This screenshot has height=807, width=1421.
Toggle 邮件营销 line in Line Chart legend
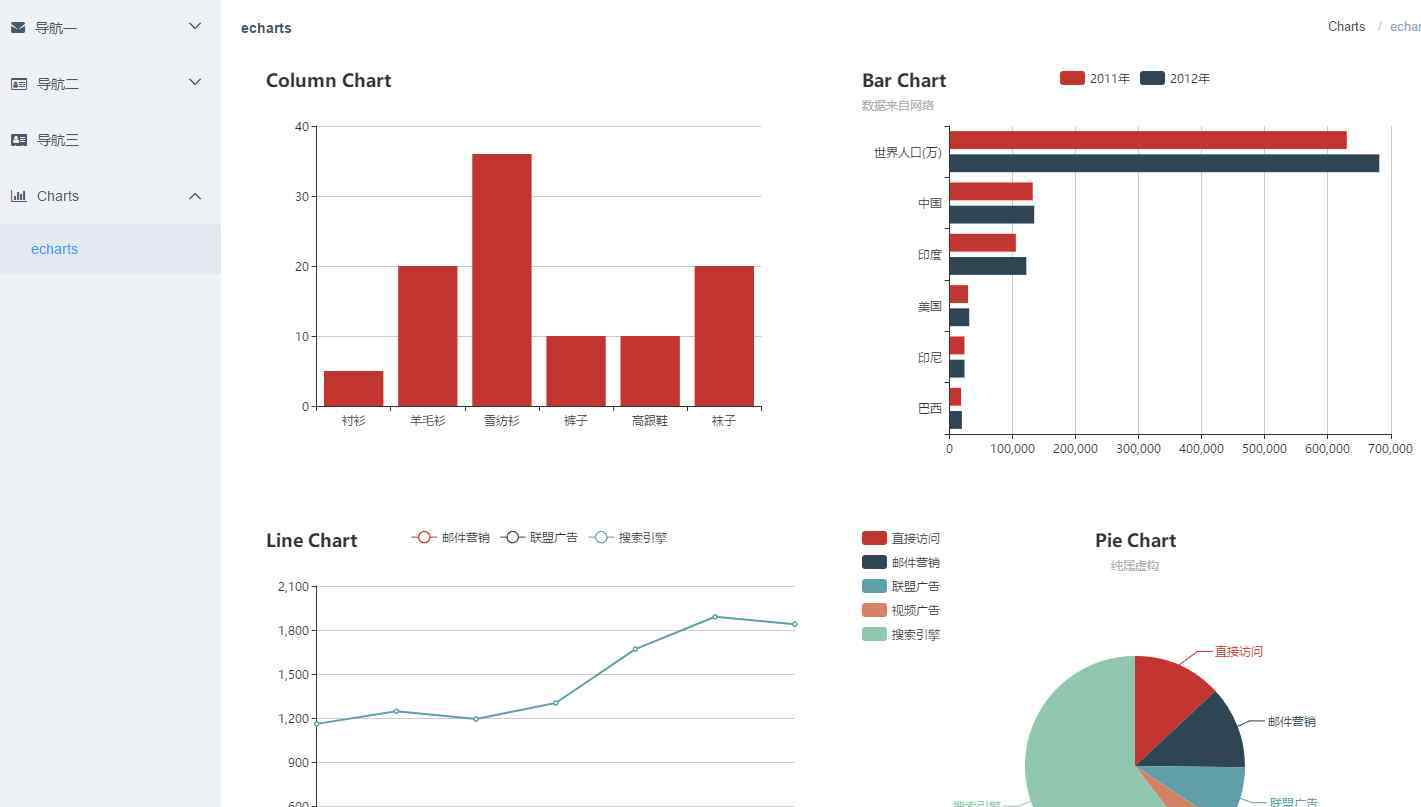tap(450, 537)
